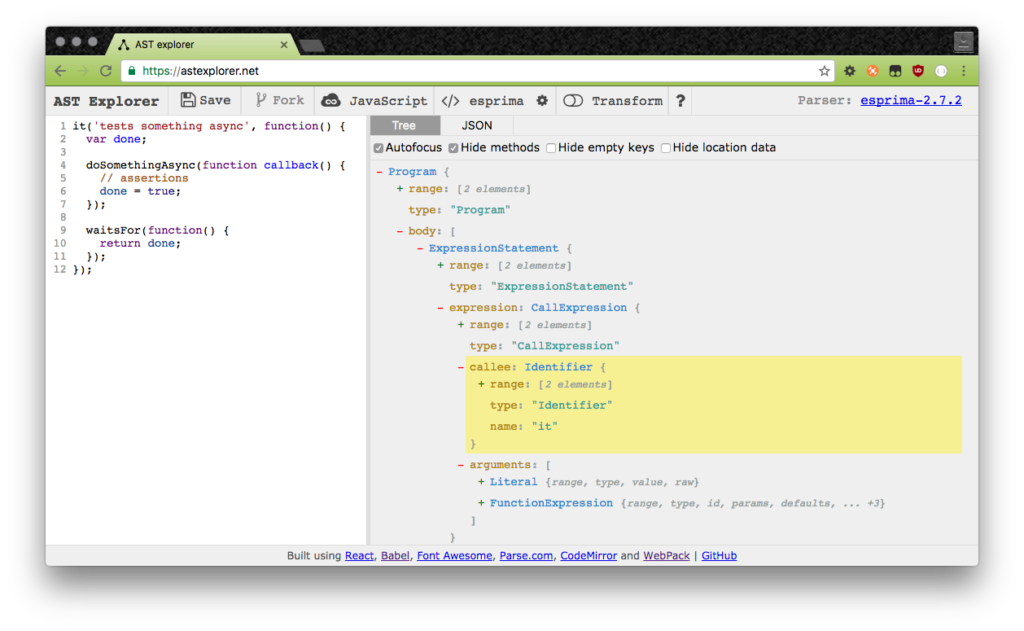The image size is (1024, 631).
Task: Close the AST explorer browser tab
Action: [283, 44]
